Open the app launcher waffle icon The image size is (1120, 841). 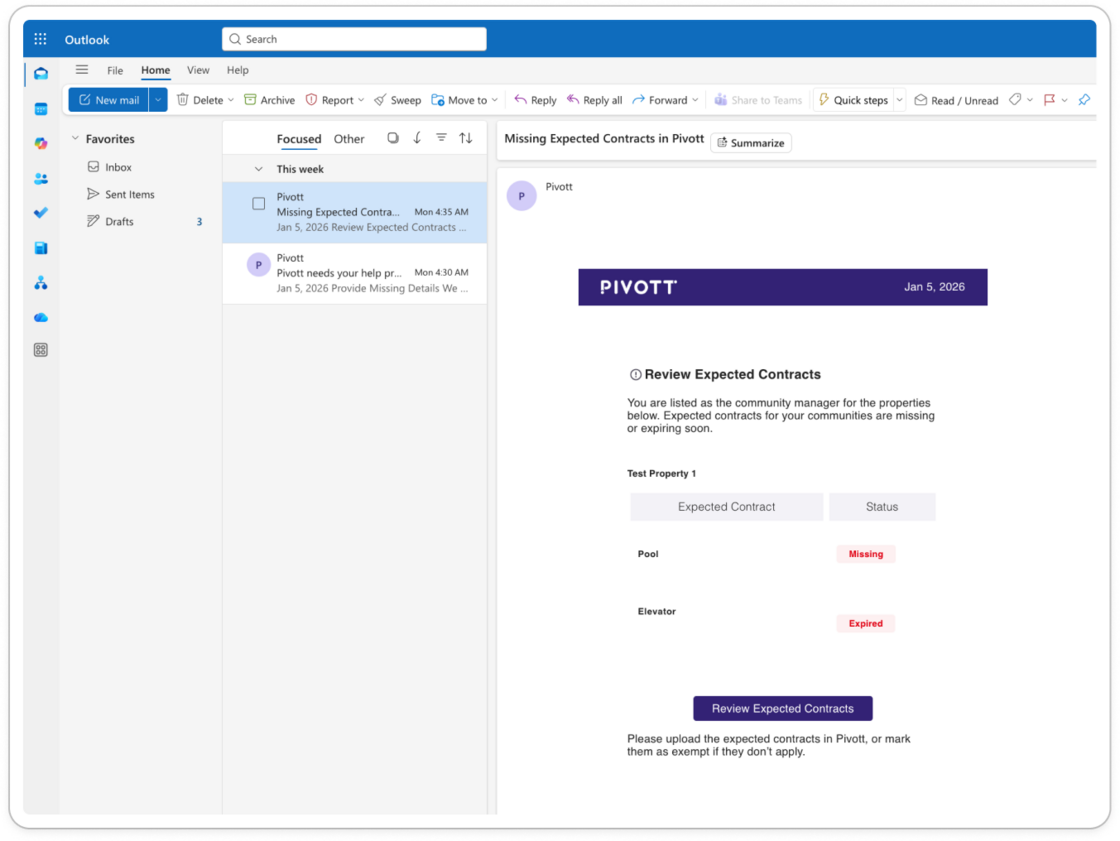(40, 39)
